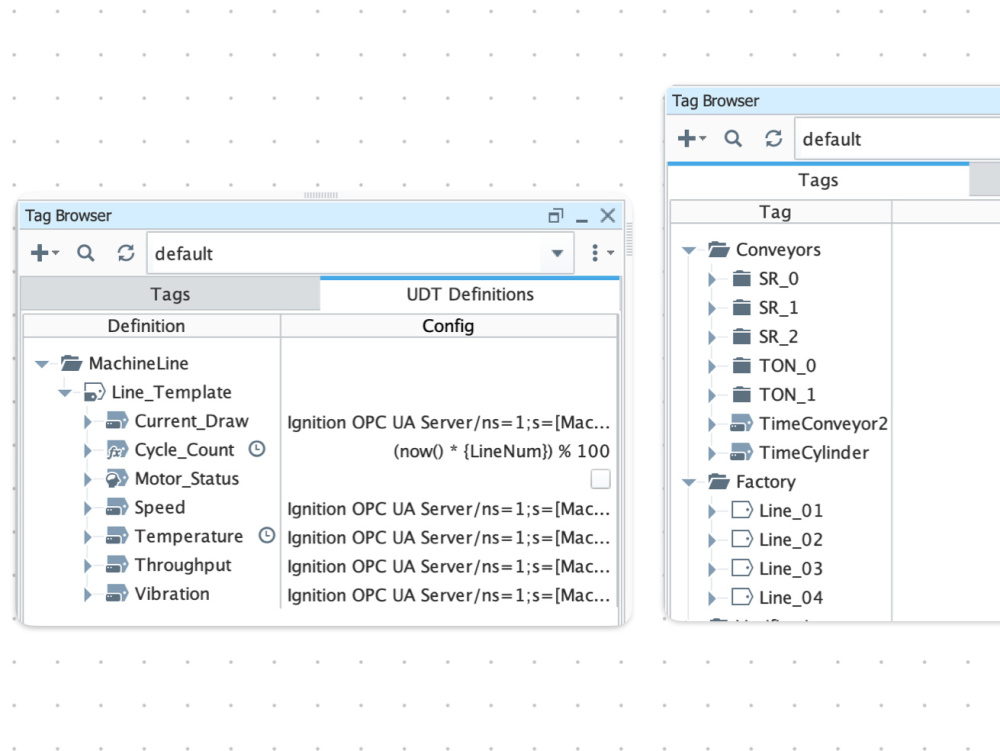1000x751 pixels.
Task: Collapse the Line_Template node
Action: (x=65, y=393)
